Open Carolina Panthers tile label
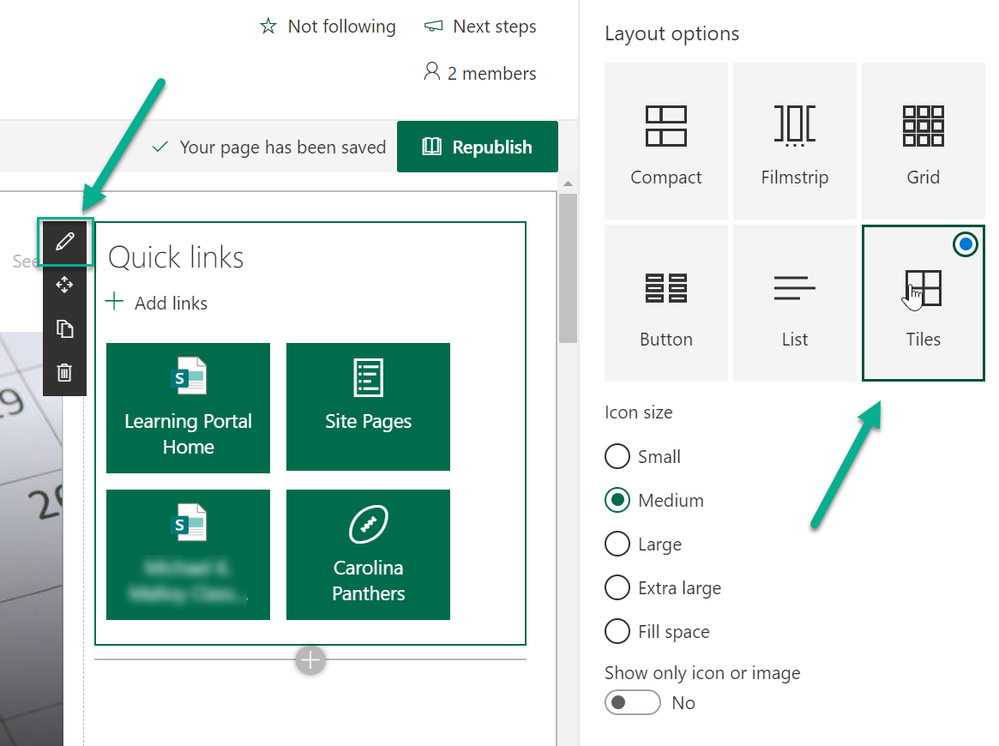The height and width of the screenshot is (746, 999). [x=368, y=580]
